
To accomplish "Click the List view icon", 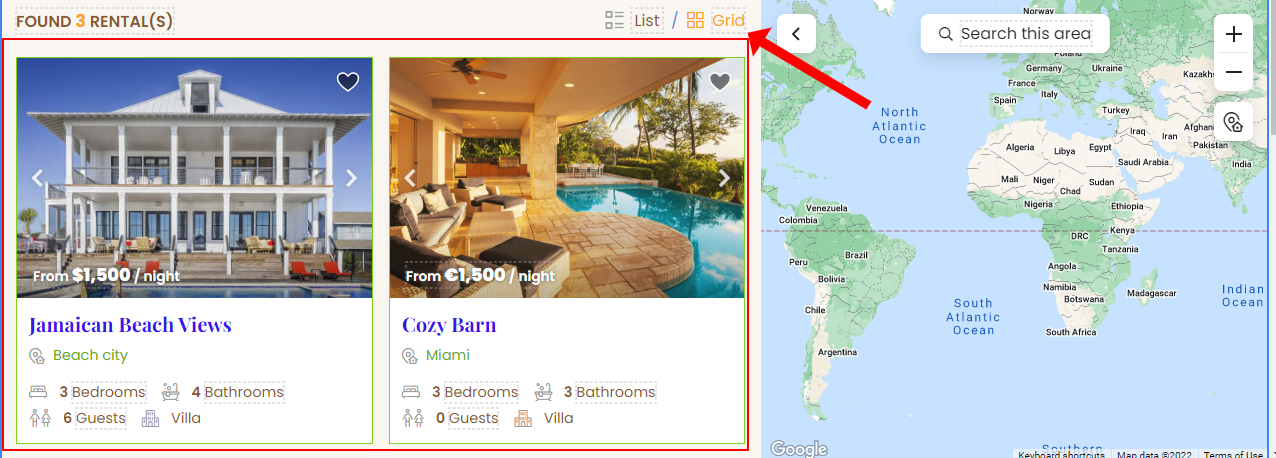I will (x=614, y=20).
